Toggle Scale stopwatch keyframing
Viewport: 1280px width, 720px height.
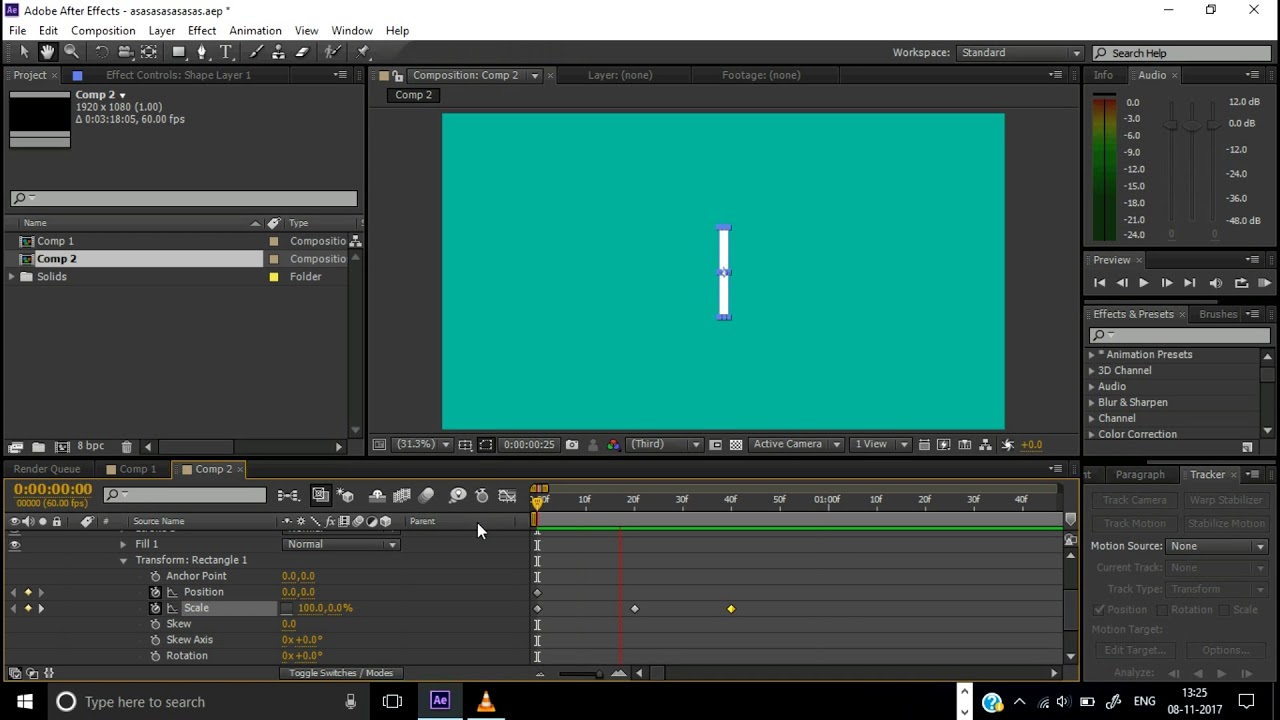click(x=155, y=608)
